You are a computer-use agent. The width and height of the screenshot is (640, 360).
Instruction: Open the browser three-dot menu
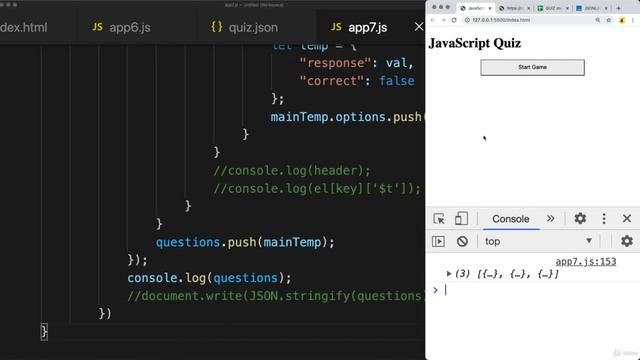(633, 20)
